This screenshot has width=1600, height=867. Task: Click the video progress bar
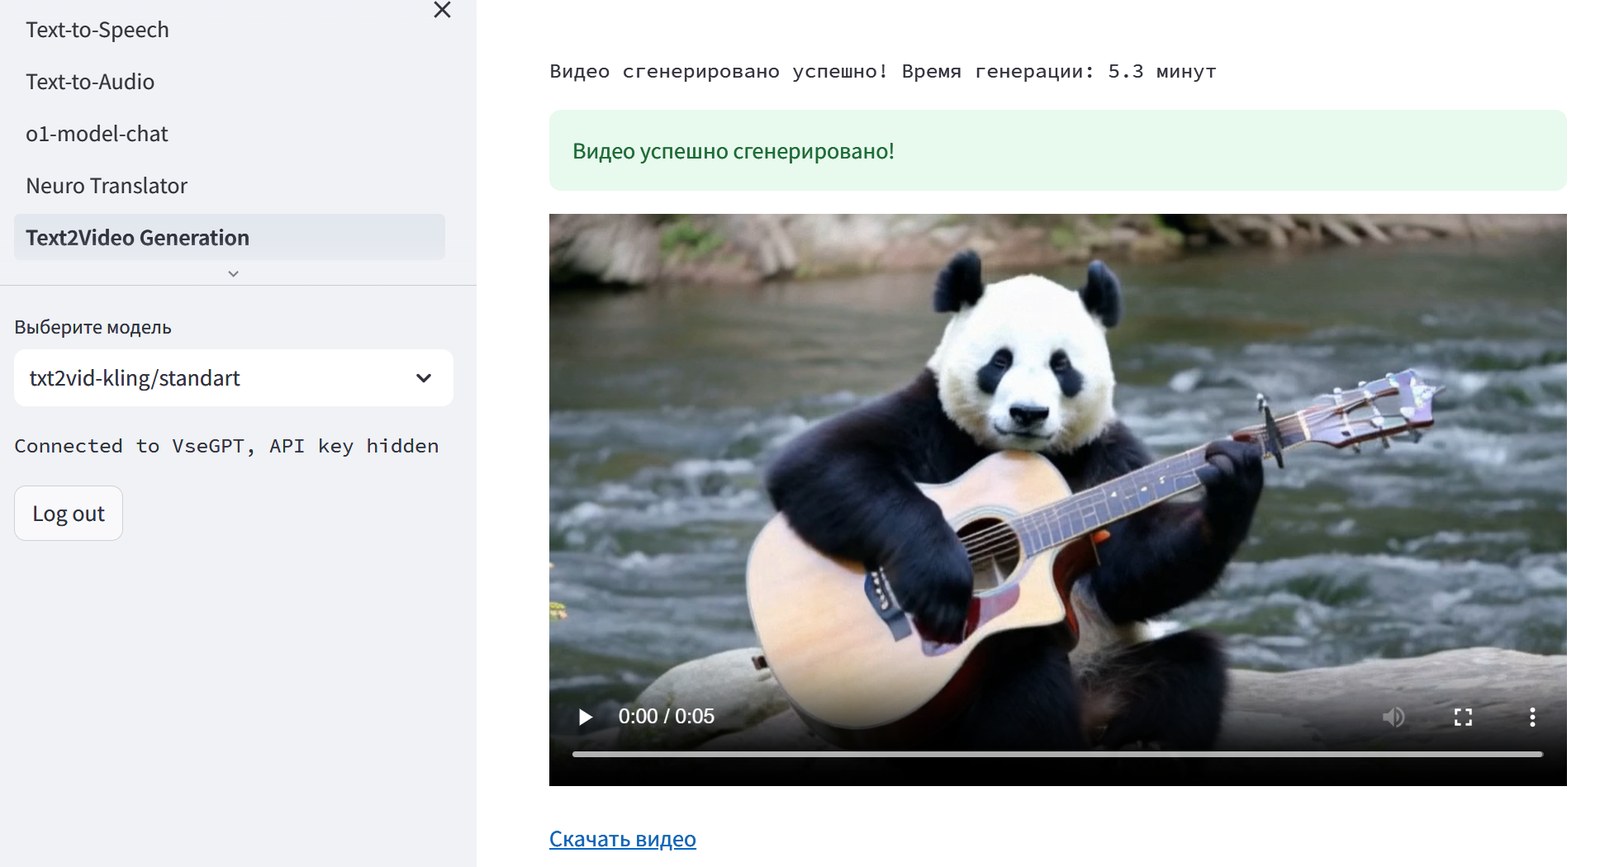pyautogui.click(x=1057, y=754)
